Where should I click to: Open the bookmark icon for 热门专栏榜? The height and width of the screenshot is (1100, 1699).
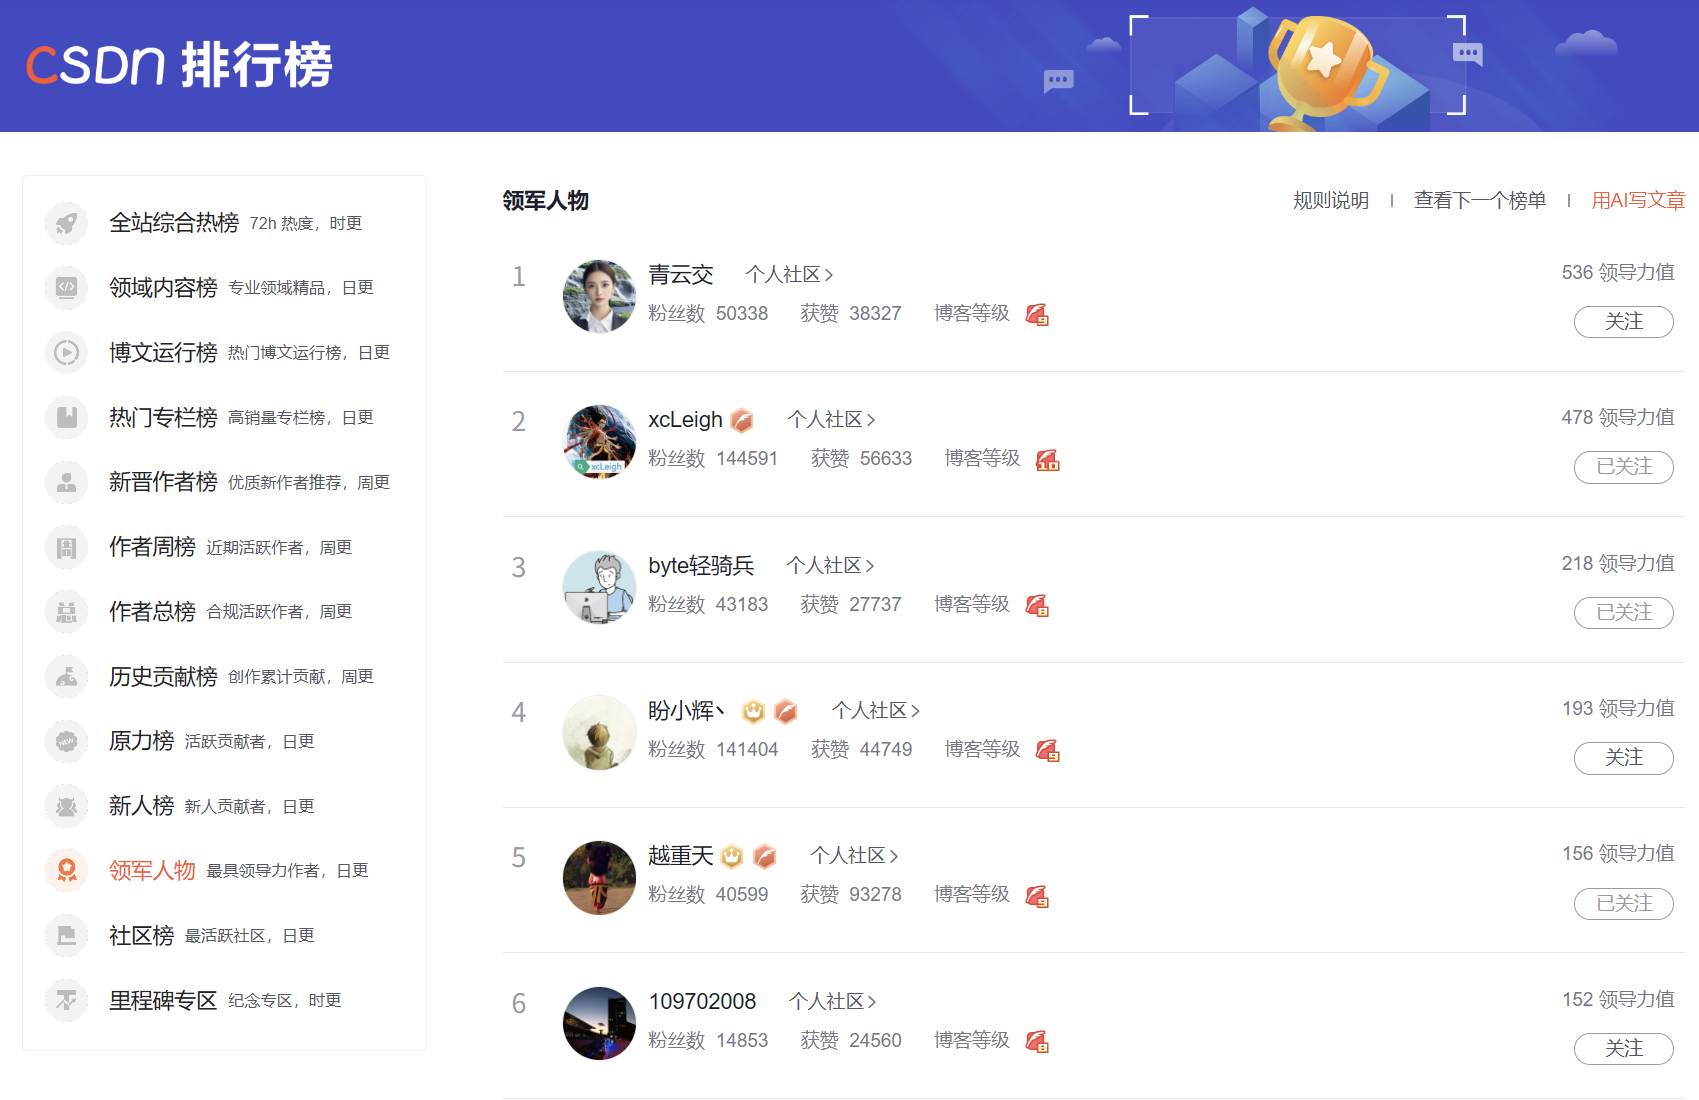(67, 418)
